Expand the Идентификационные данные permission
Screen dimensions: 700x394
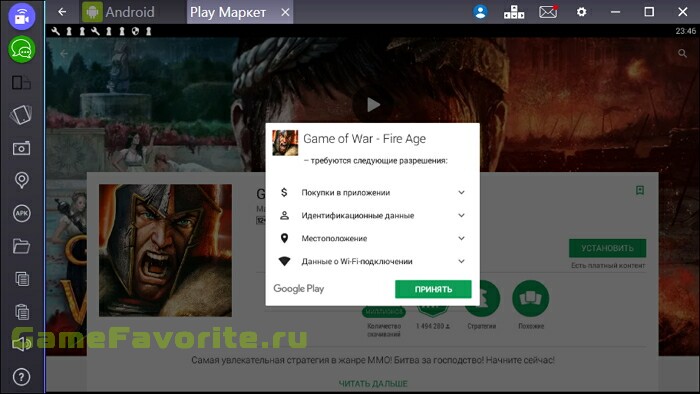(372, 216)
